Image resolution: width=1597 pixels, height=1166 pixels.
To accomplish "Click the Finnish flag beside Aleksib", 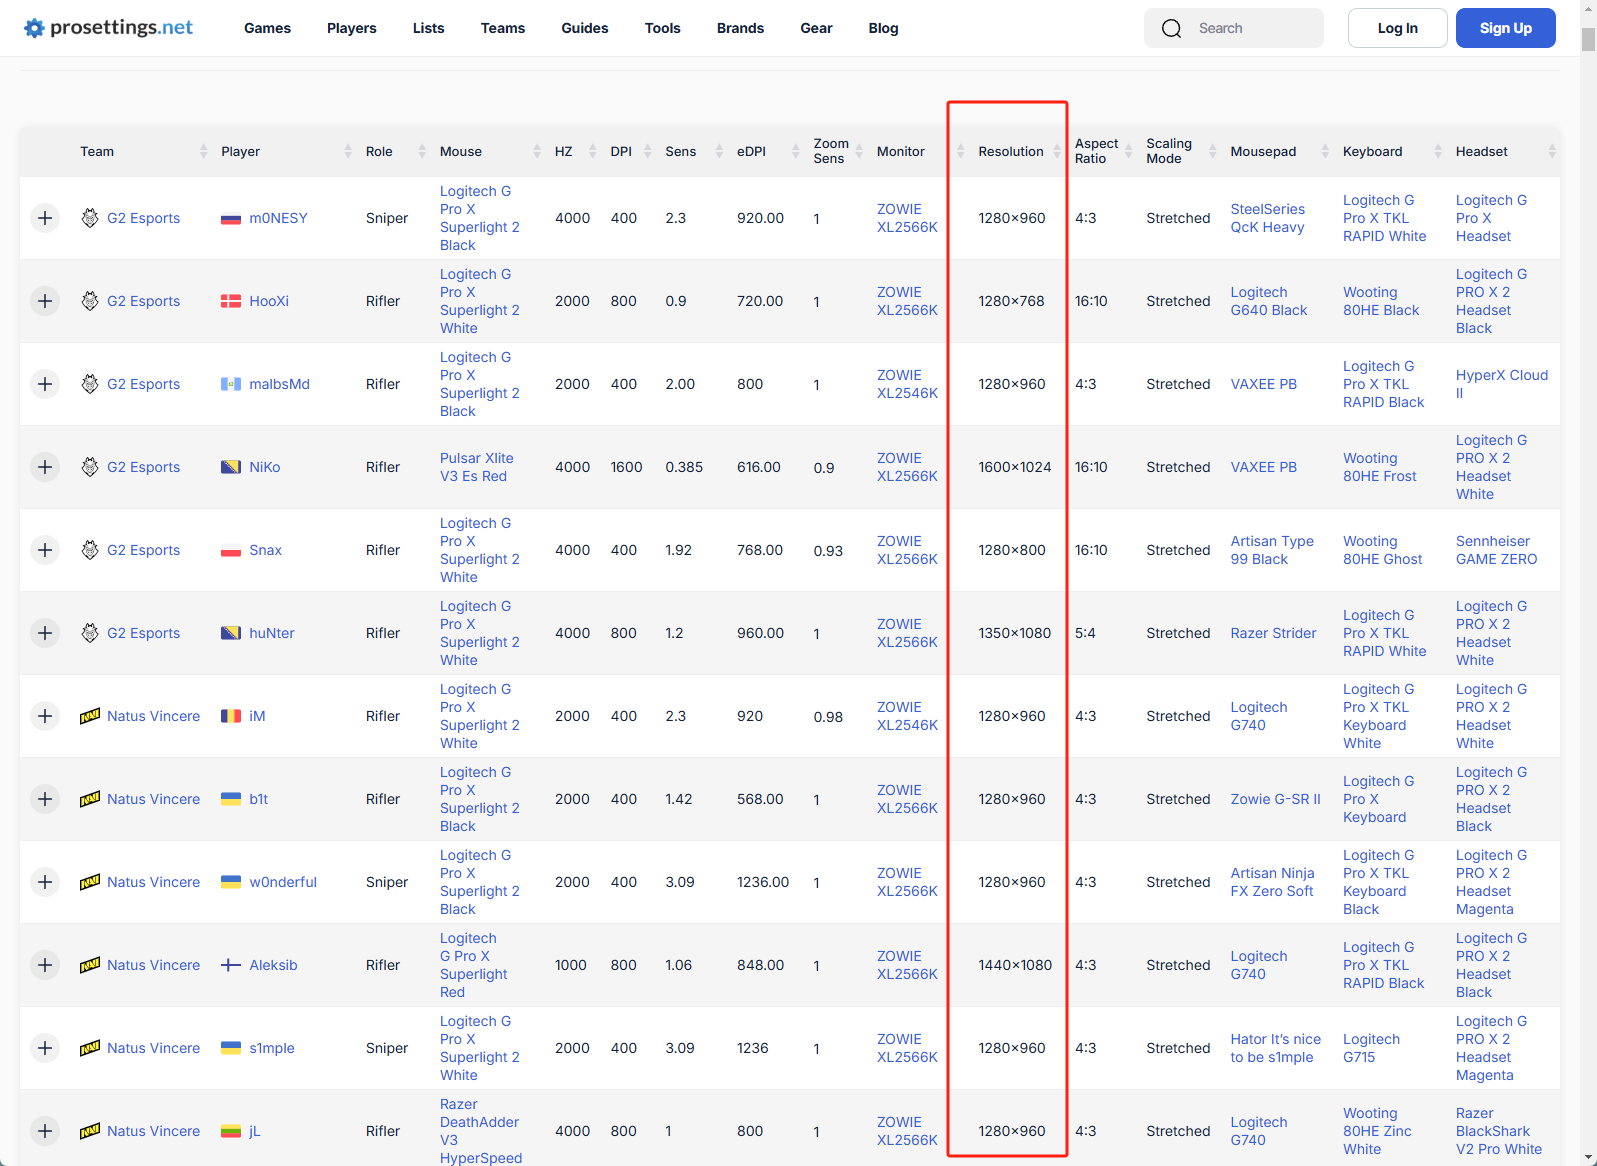I will tap(231, 965).
